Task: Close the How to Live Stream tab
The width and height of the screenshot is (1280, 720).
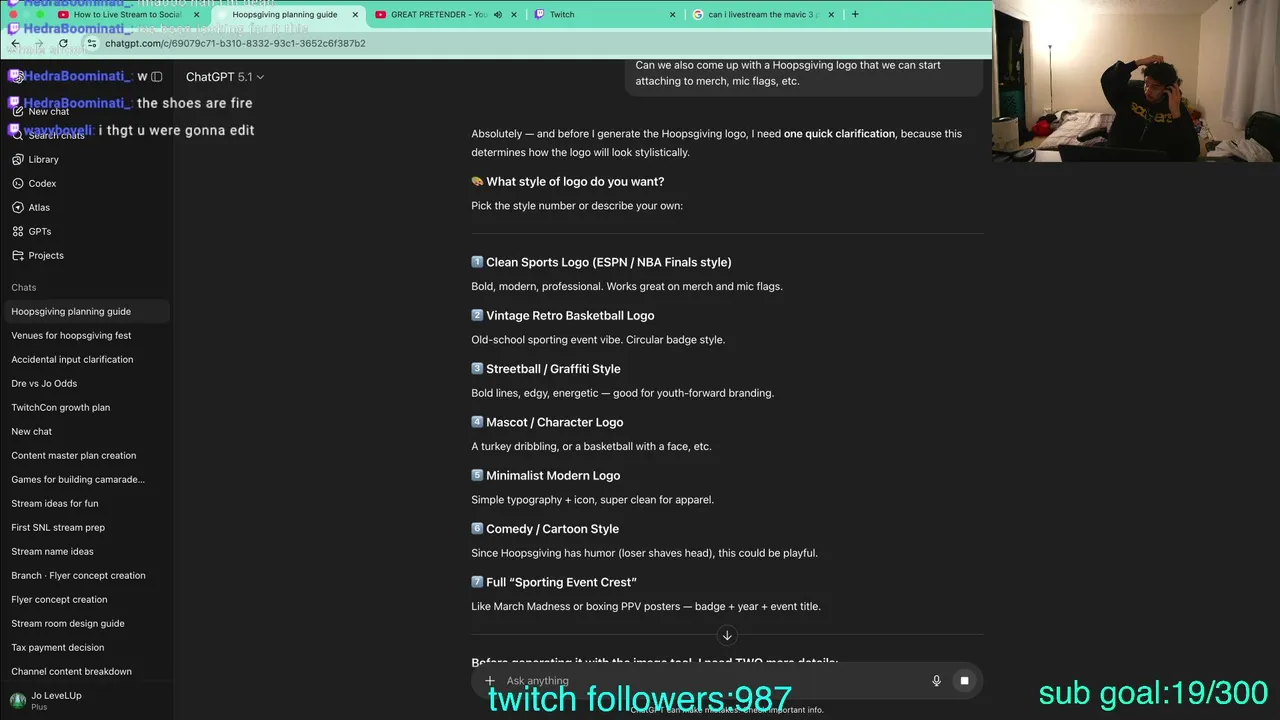Action: tap(197, 15)
